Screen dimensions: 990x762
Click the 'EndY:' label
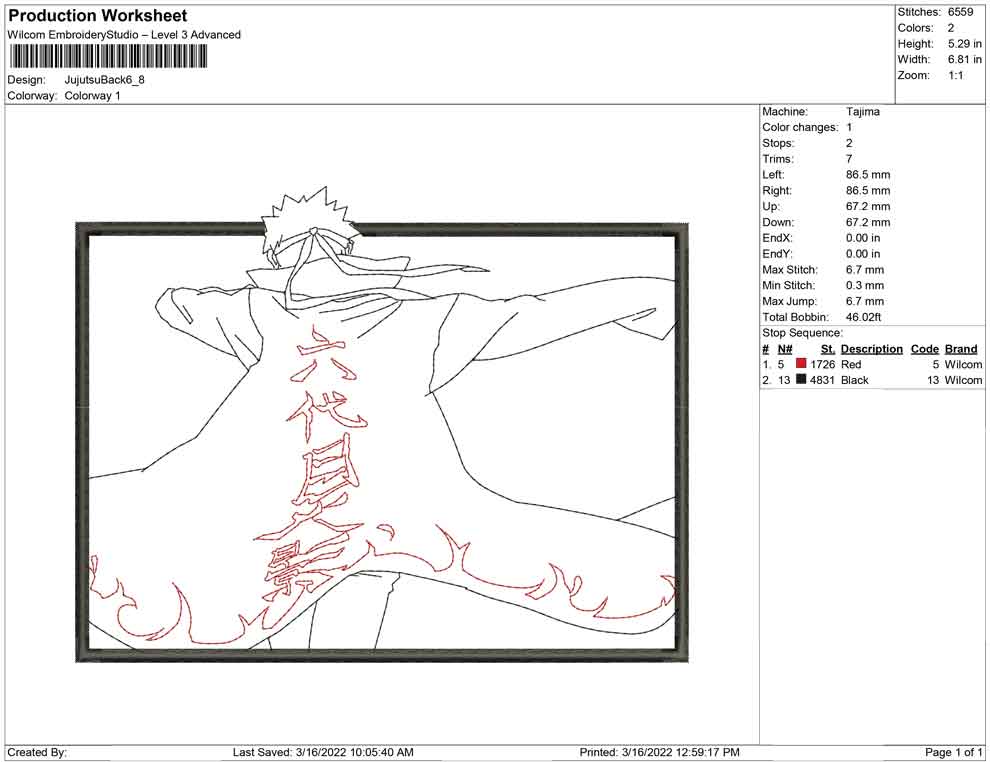777,254
